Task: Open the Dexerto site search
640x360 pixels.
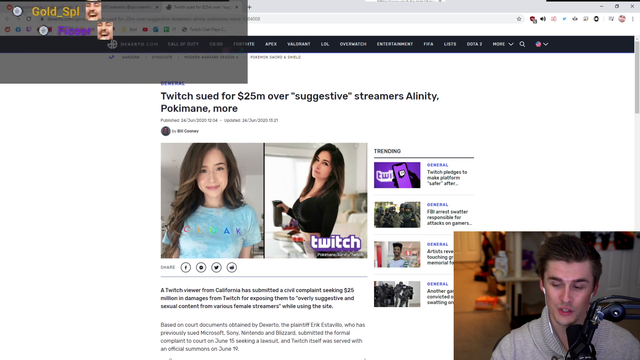Action: coord(522,44)
